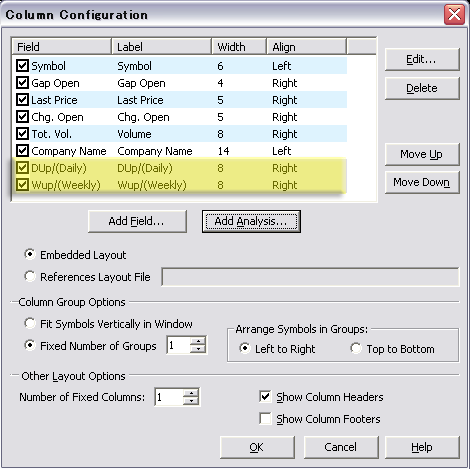Click the fixed columns number field
The width and height of the screenshot is (470, 469).
click(169, 397)
